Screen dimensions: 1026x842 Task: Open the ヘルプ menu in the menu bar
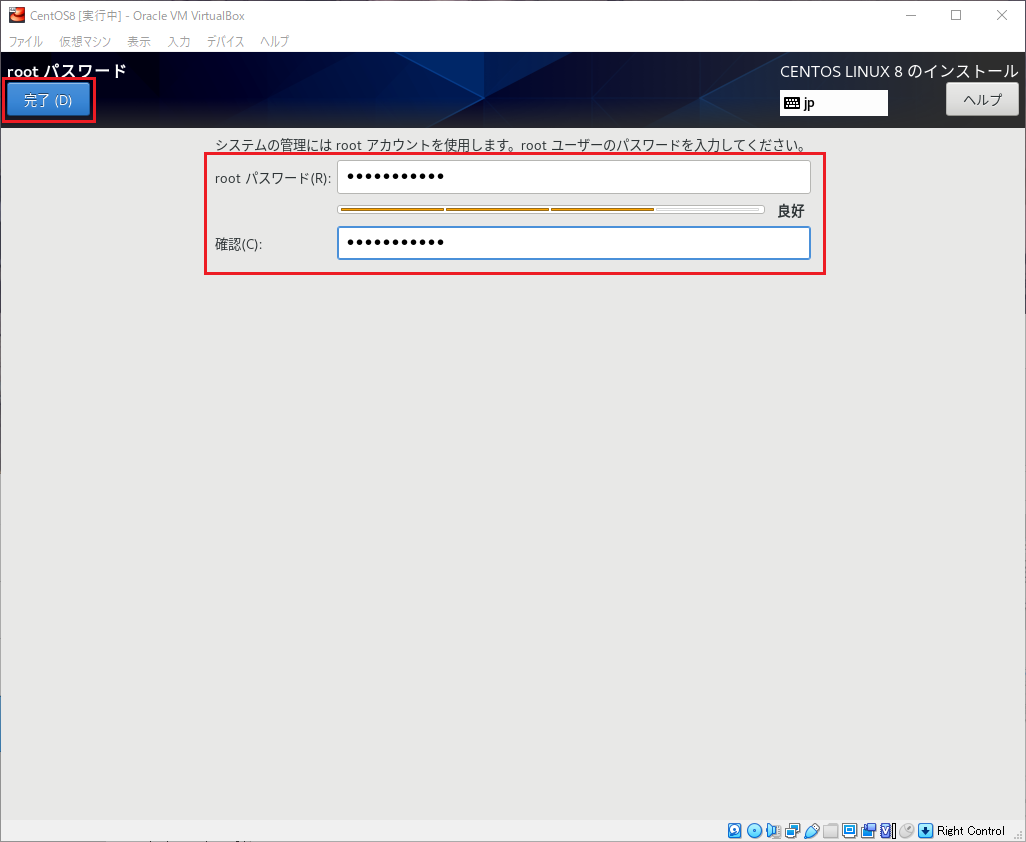pos(274,41)
